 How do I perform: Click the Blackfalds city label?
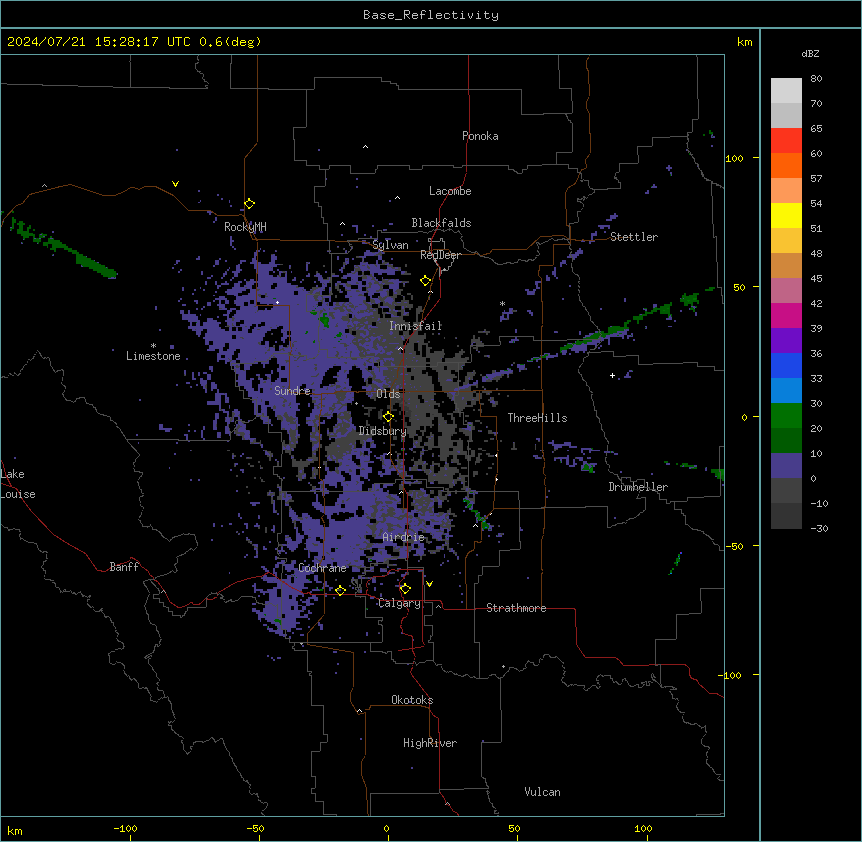(441, 223)
